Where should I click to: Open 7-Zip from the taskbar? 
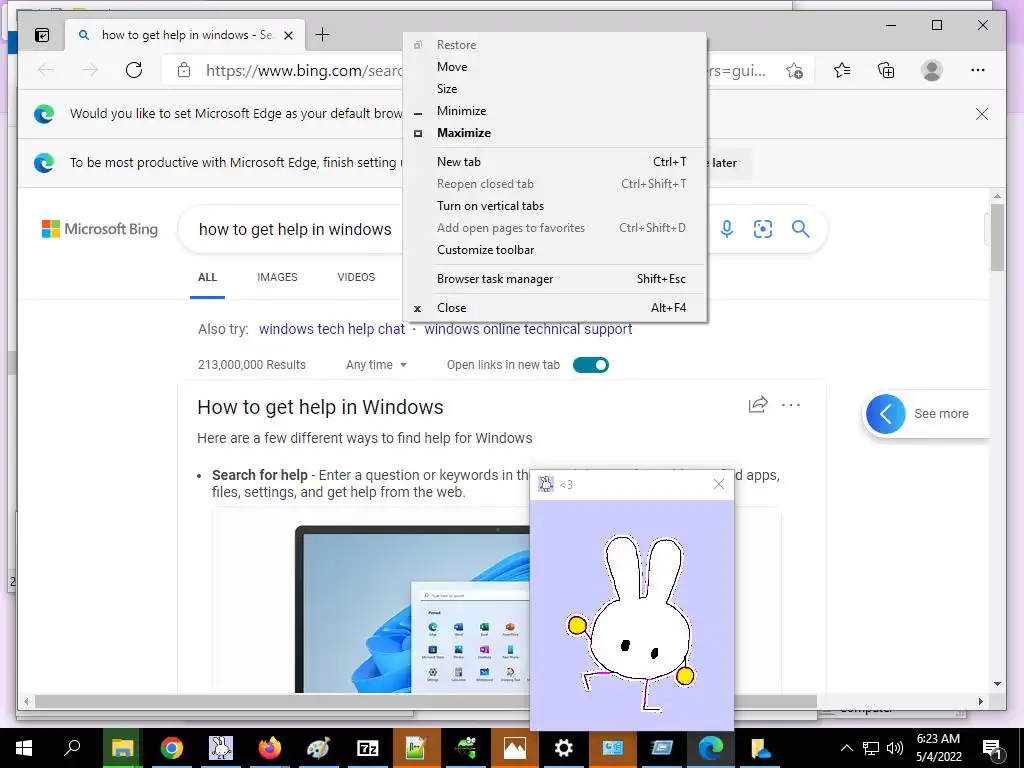point(368,748)
